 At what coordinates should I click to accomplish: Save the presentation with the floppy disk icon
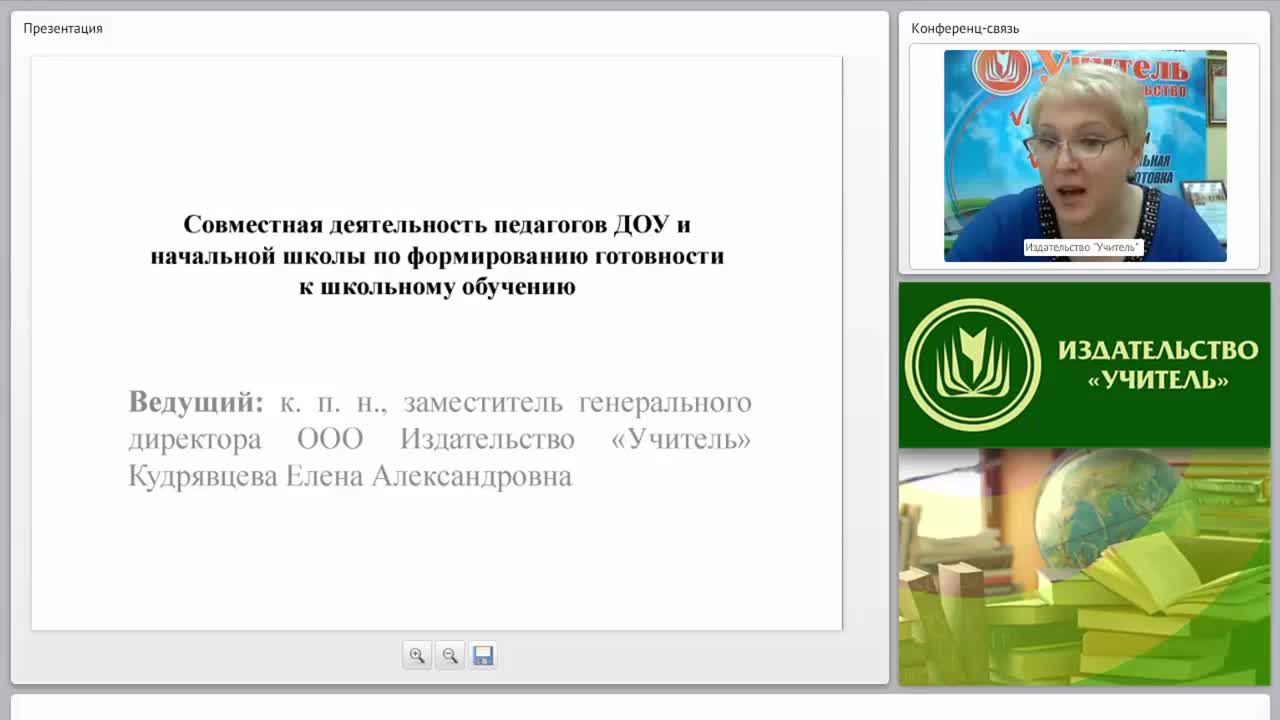(x=483, y=656)
